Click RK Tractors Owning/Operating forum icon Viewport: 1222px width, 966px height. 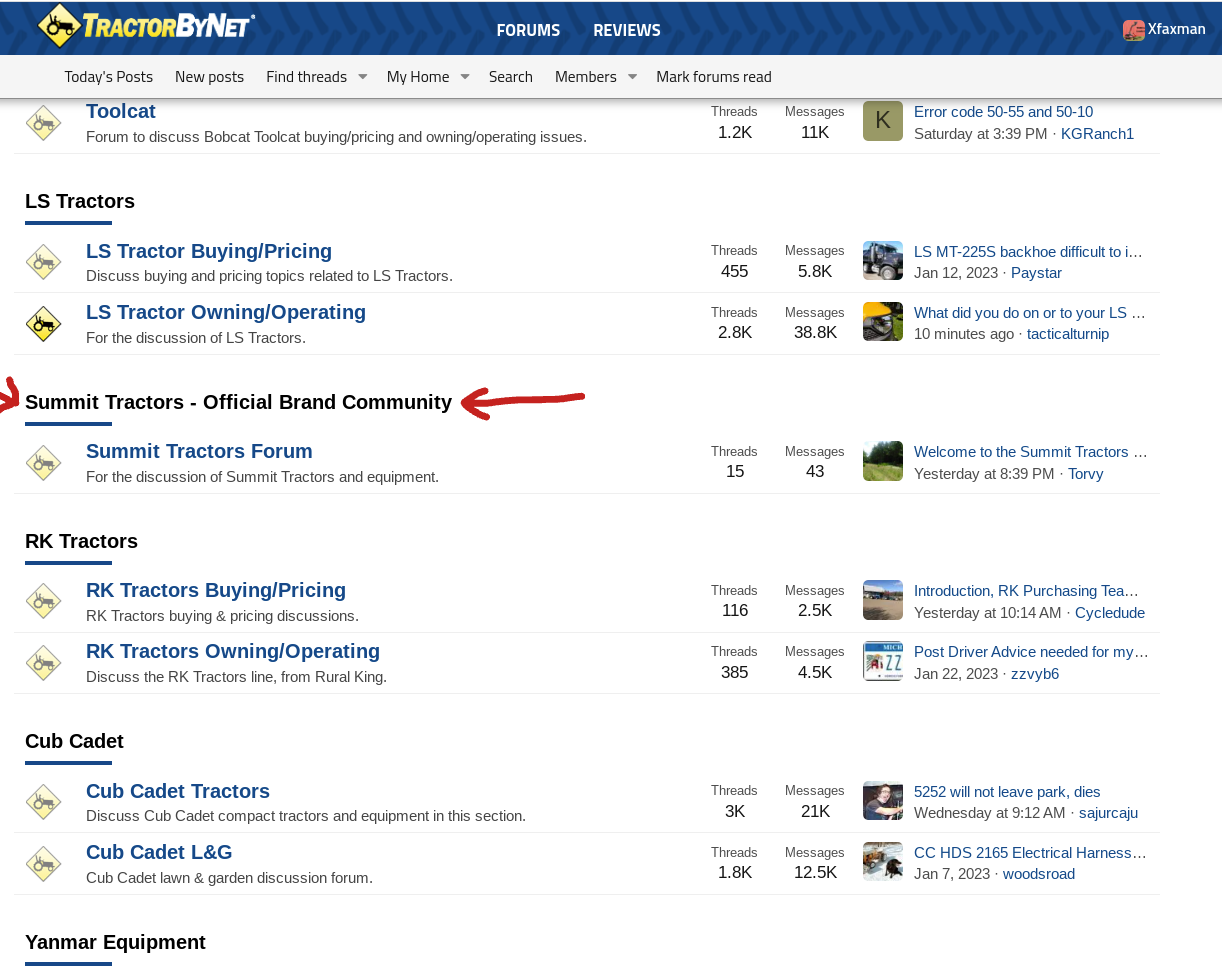(x=43, y=663)
